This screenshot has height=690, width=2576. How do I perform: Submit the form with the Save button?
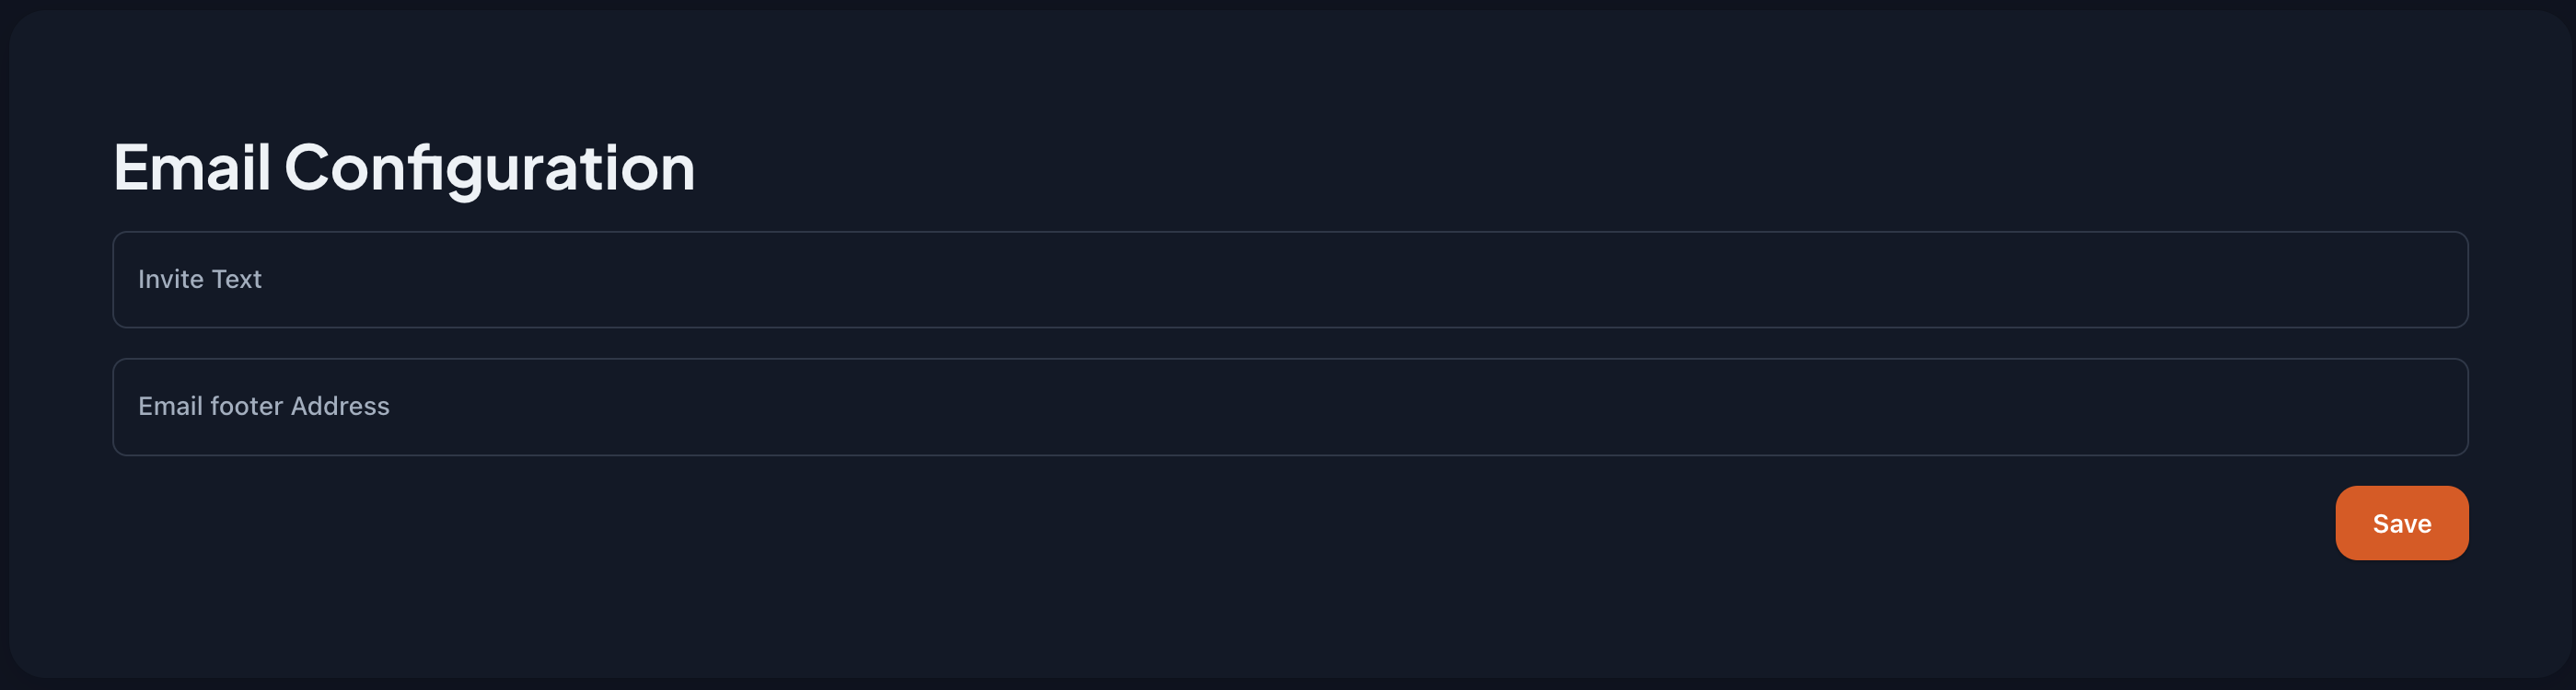click(2401, 523)
